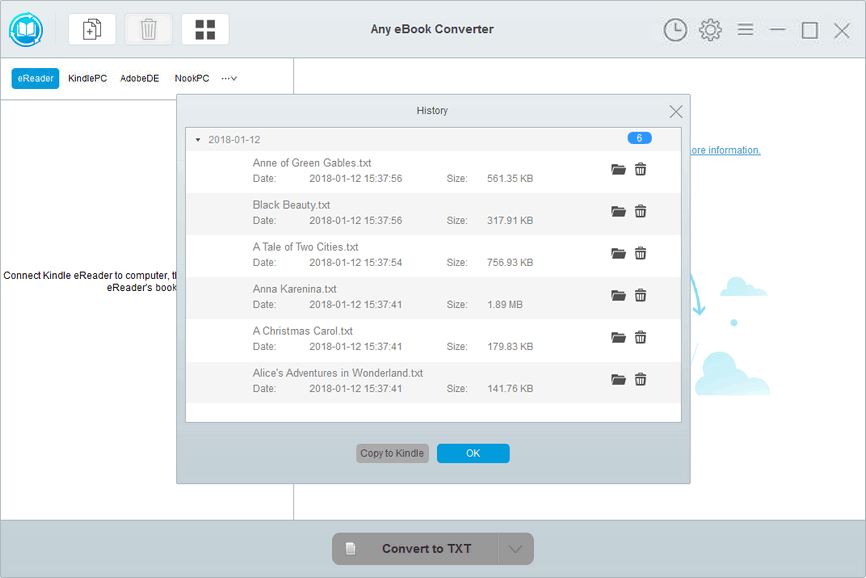This screenshot has height=578, width=866.
Task: Open folder for A Tale of Two Cities.txt
Action: 618,253
